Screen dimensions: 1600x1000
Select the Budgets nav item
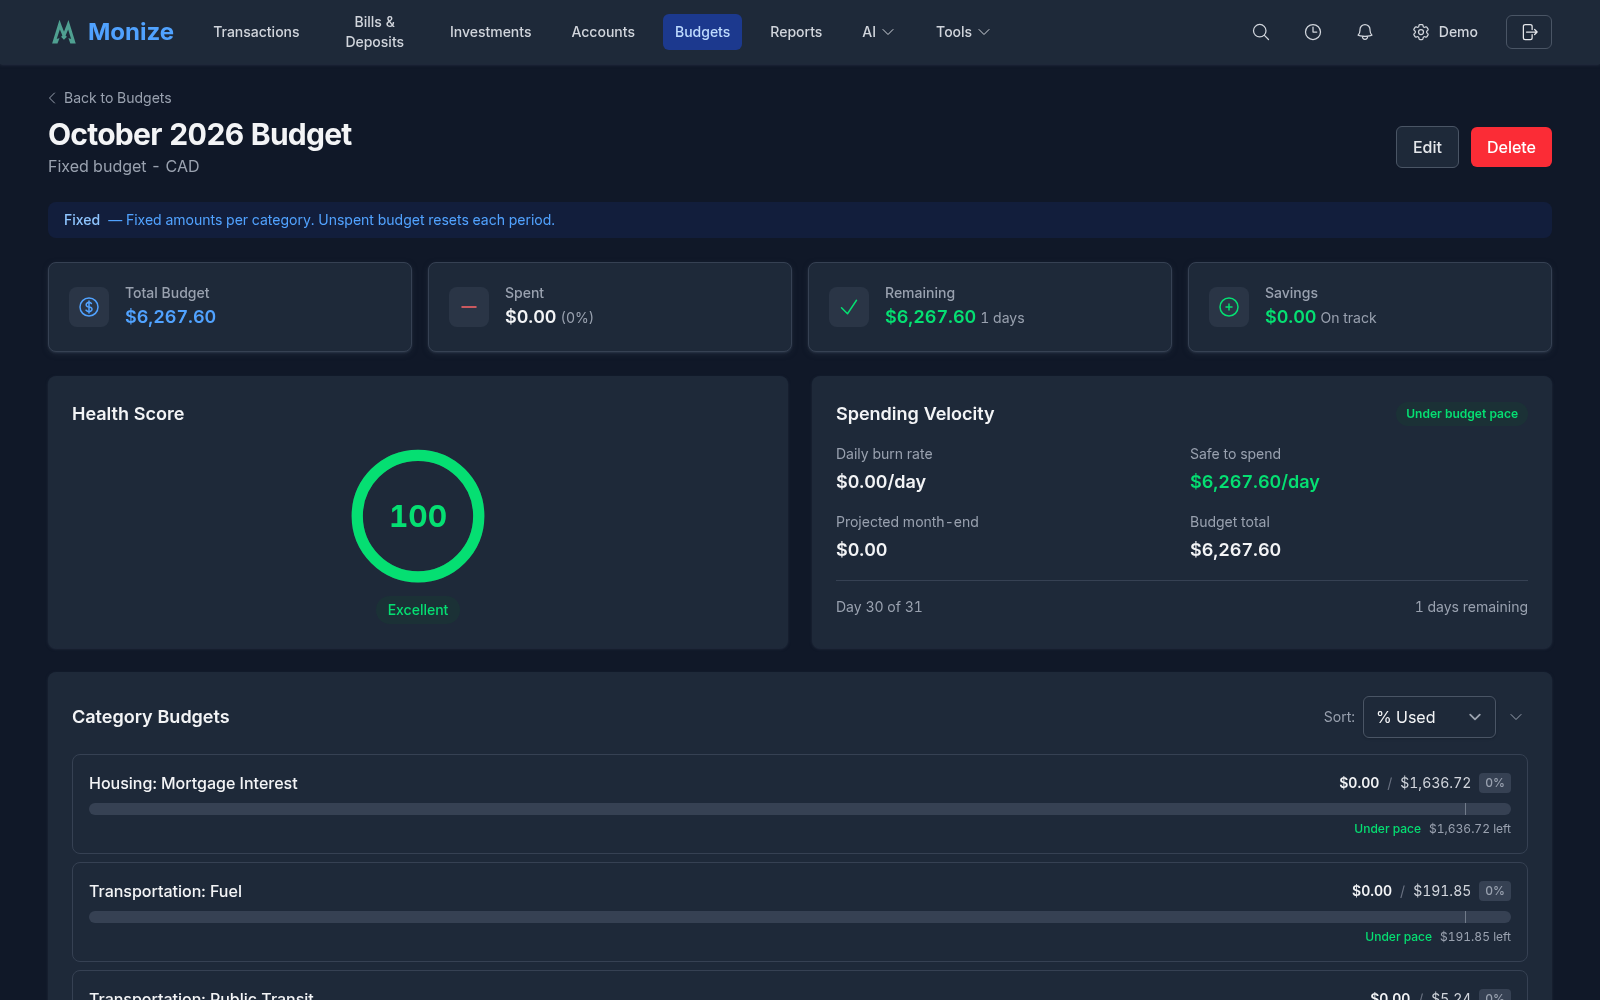point(702,32)
